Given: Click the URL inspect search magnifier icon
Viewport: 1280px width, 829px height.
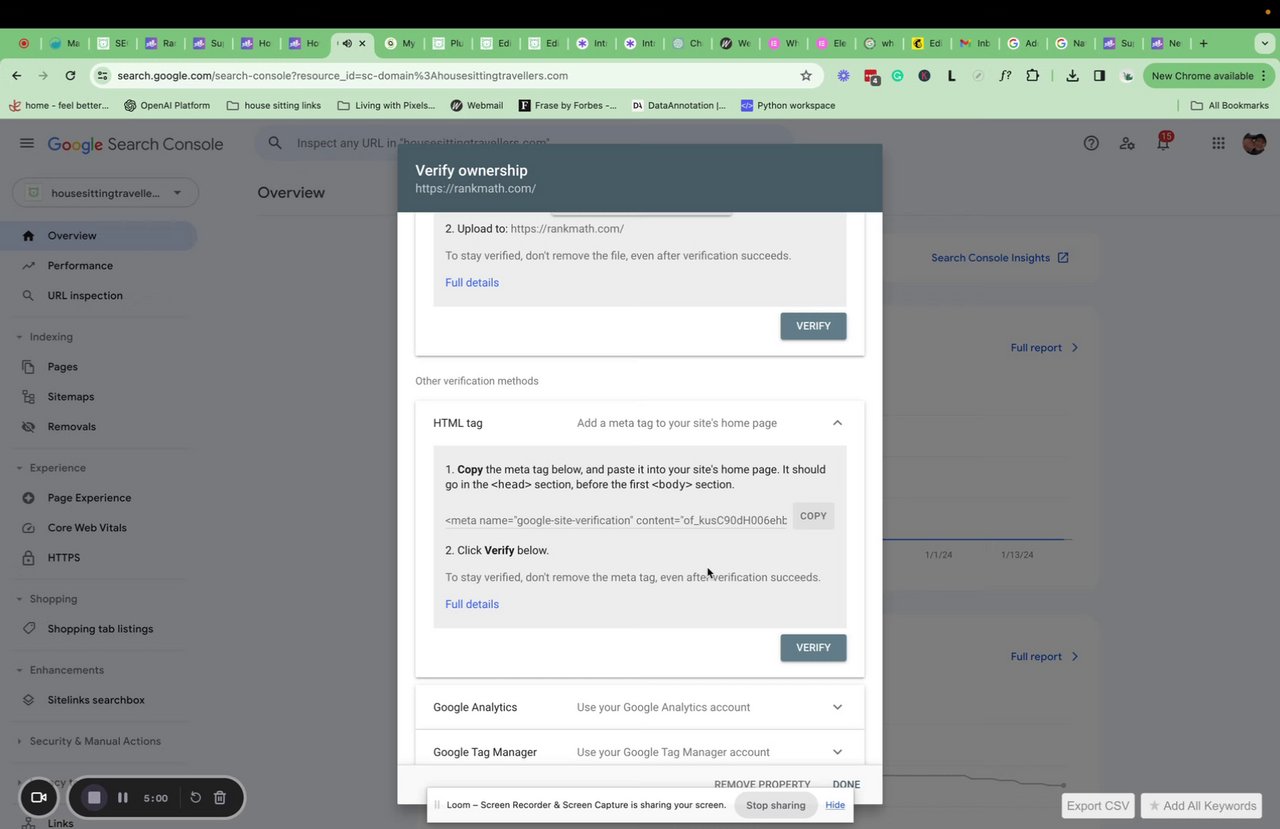Looking at the screenshot, I should click(275, 143).
